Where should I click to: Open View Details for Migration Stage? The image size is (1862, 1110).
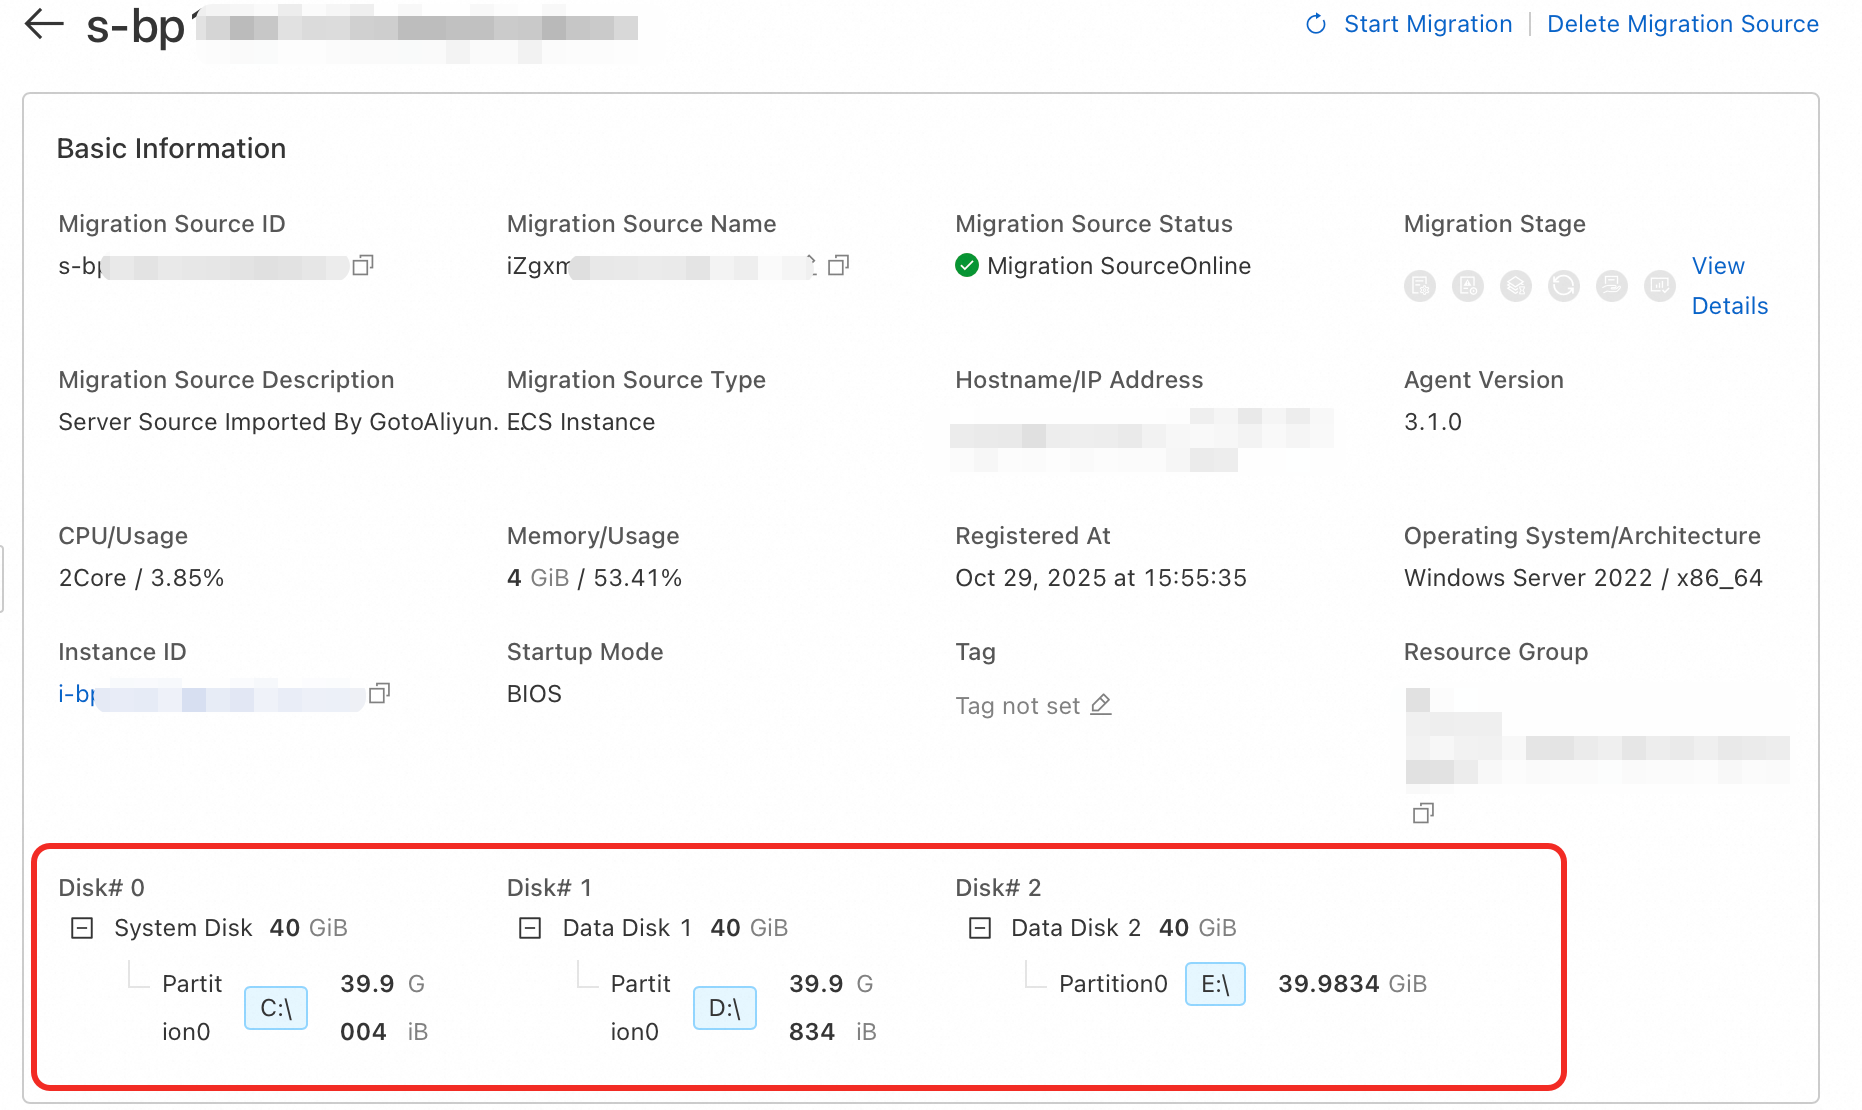click(x=1729, y=286)
